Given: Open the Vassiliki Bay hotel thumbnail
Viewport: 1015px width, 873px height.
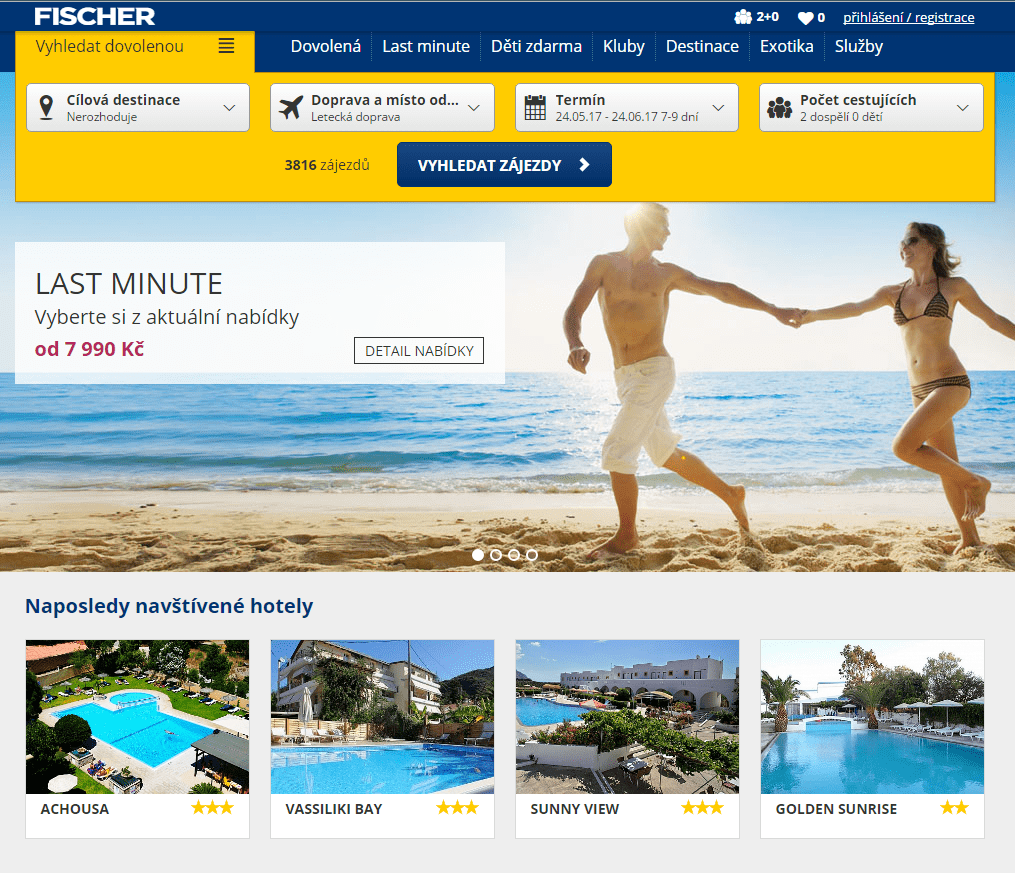Looking at the screenshot, I should (x=382, y=717).
